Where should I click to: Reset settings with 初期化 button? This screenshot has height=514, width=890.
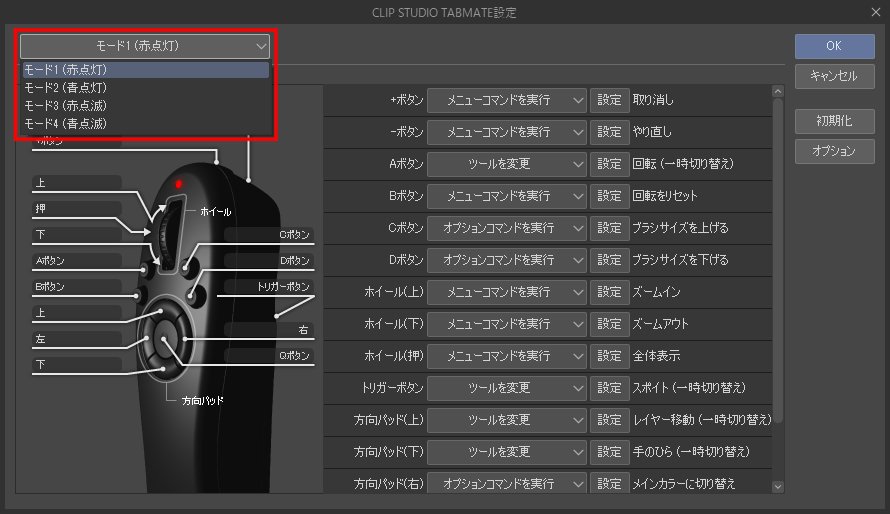[834, 121]
